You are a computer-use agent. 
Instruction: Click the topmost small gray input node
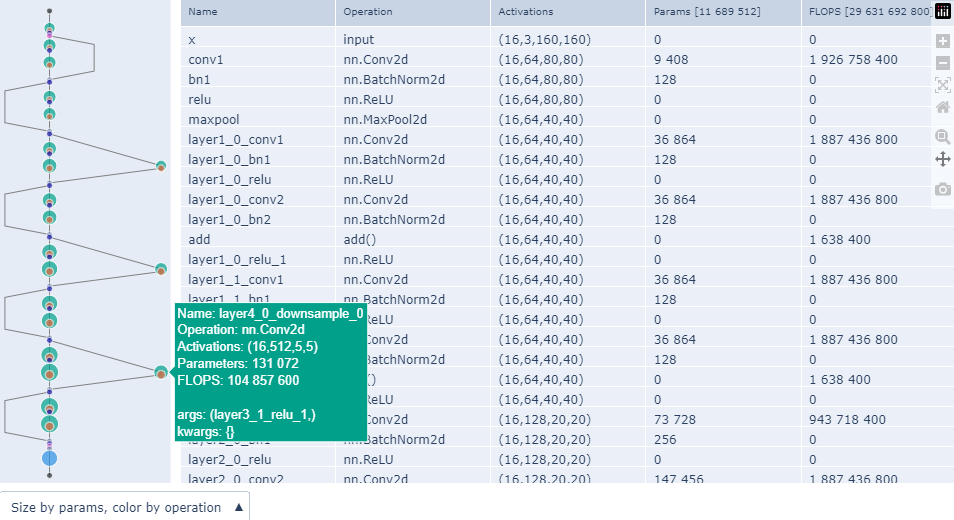[49, 11]
